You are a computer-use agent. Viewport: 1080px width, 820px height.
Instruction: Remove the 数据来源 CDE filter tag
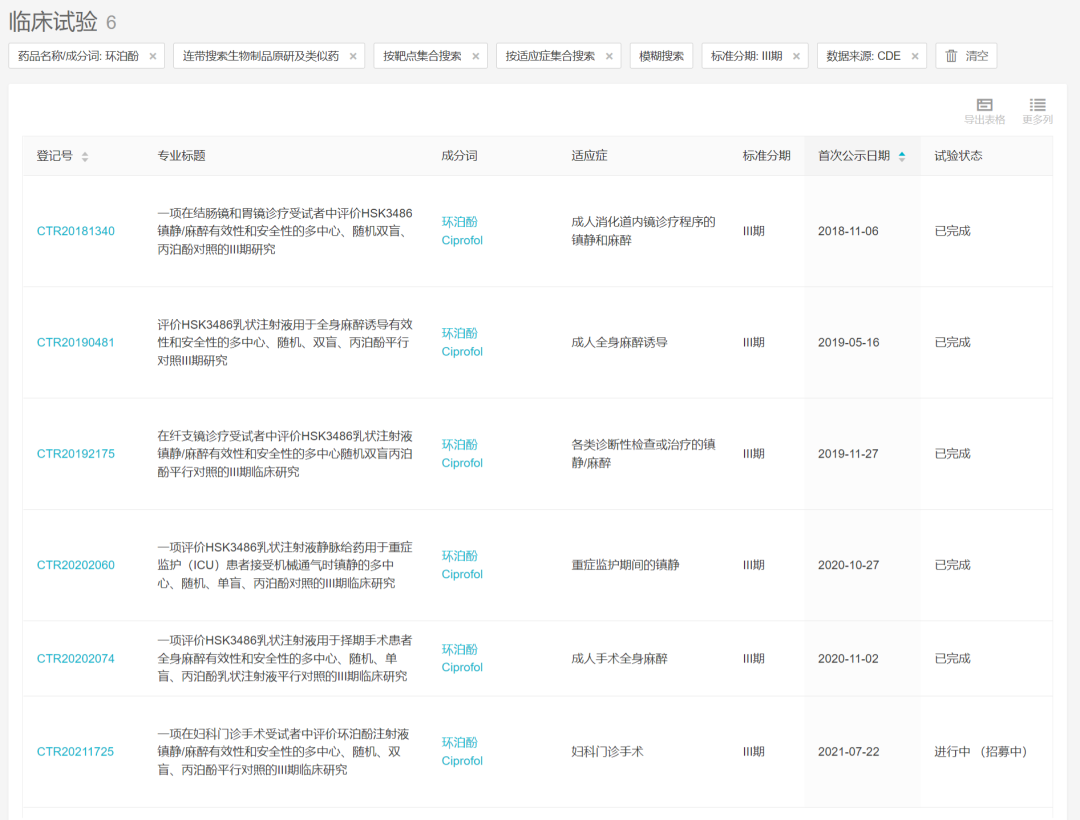click(x=915, y=57)
